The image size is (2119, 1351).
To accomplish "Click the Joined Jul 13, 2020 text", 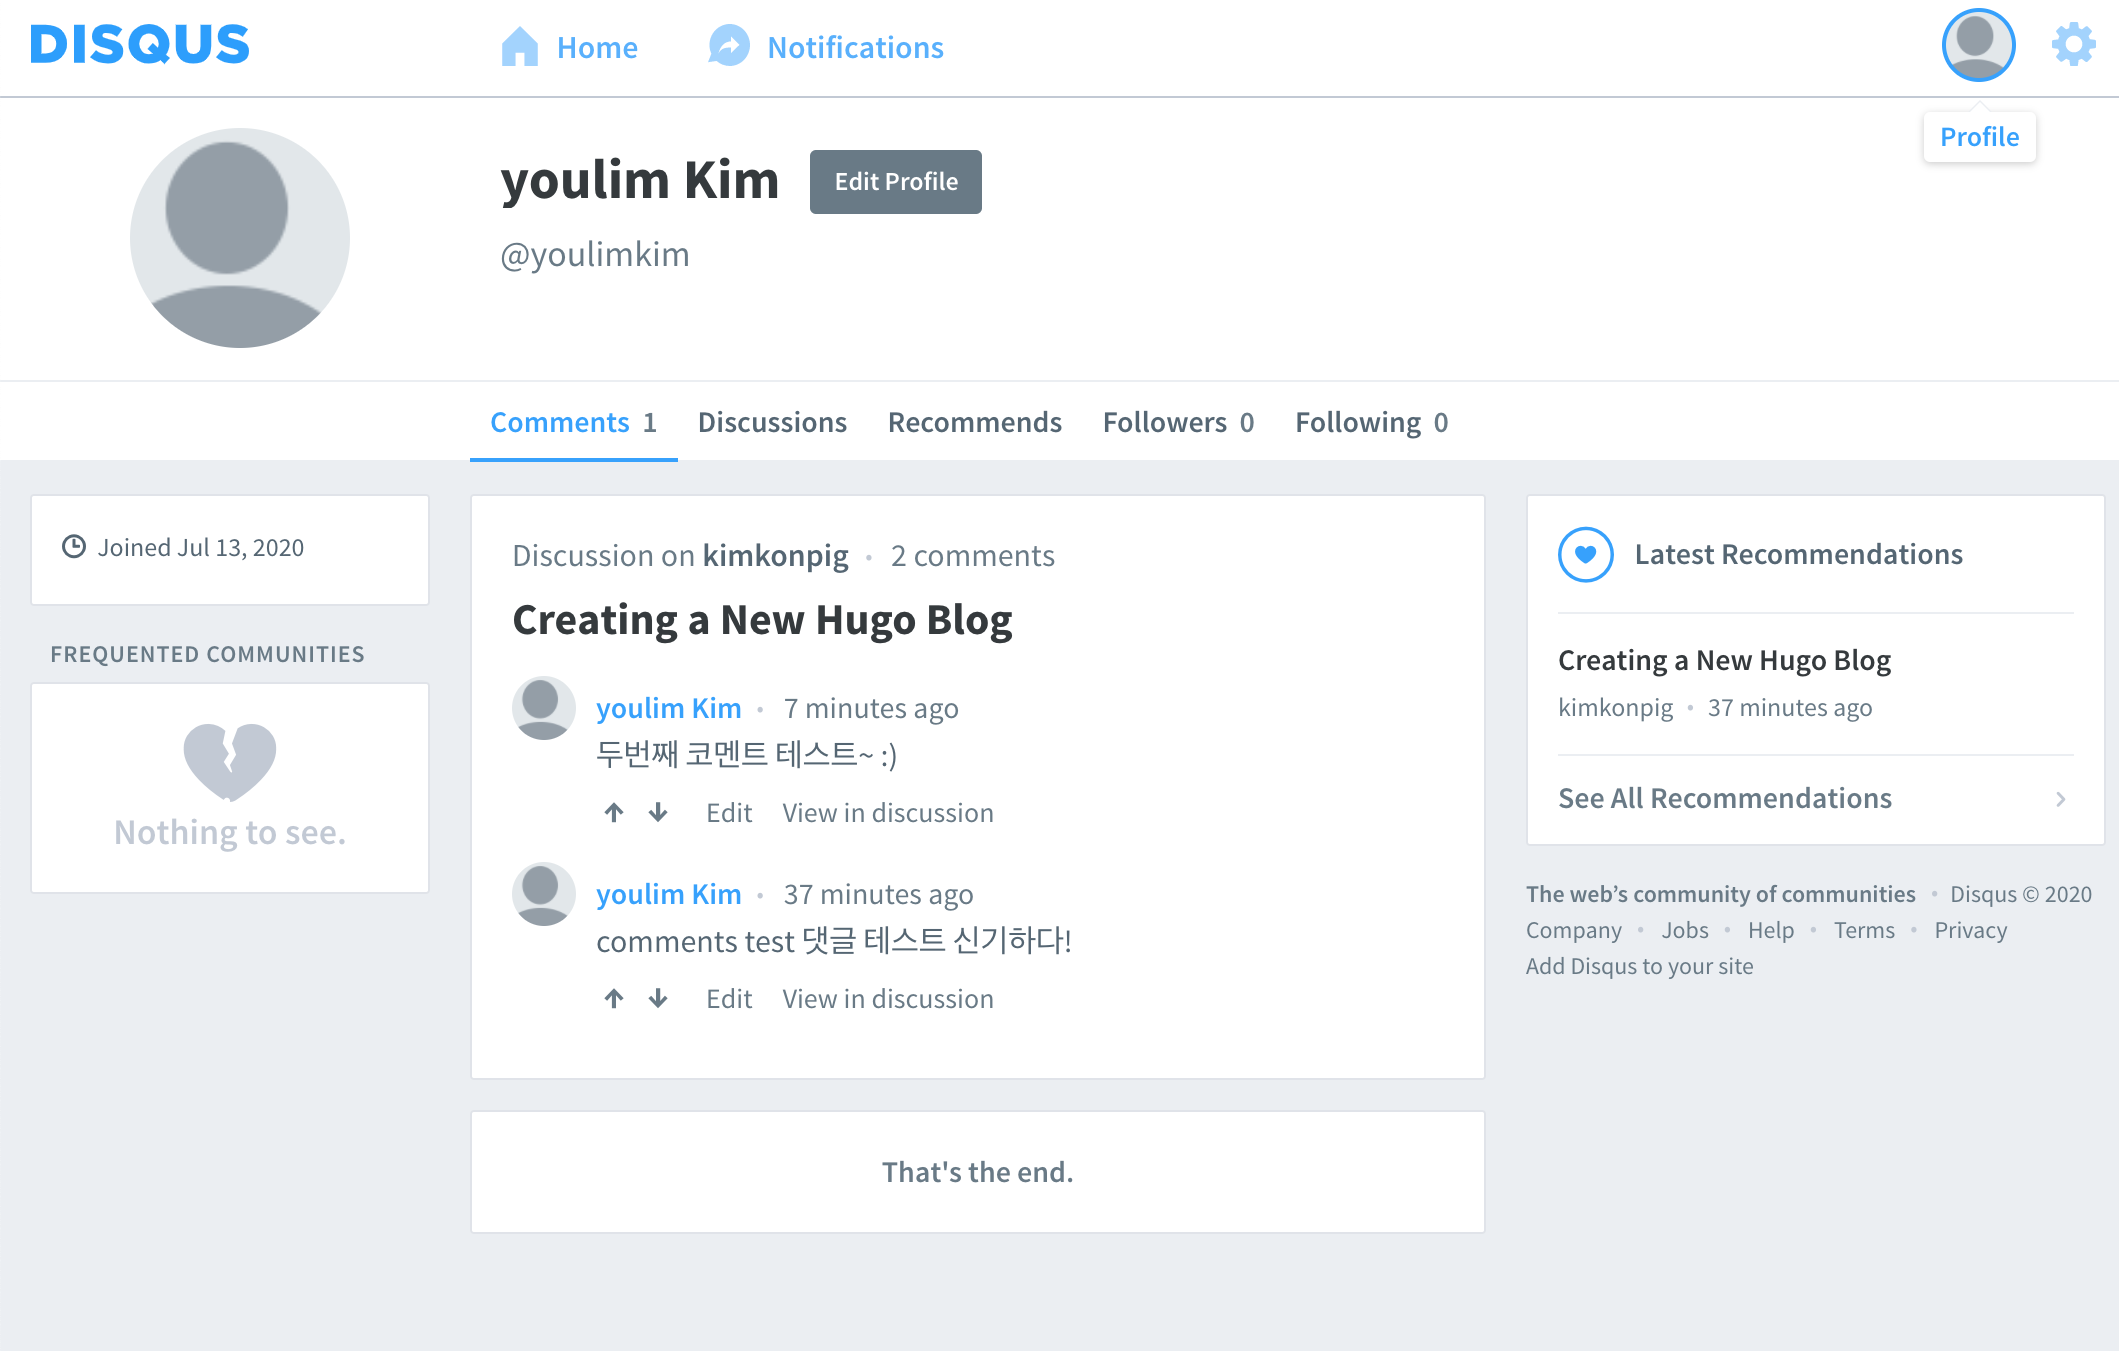I will pos(201,548).
